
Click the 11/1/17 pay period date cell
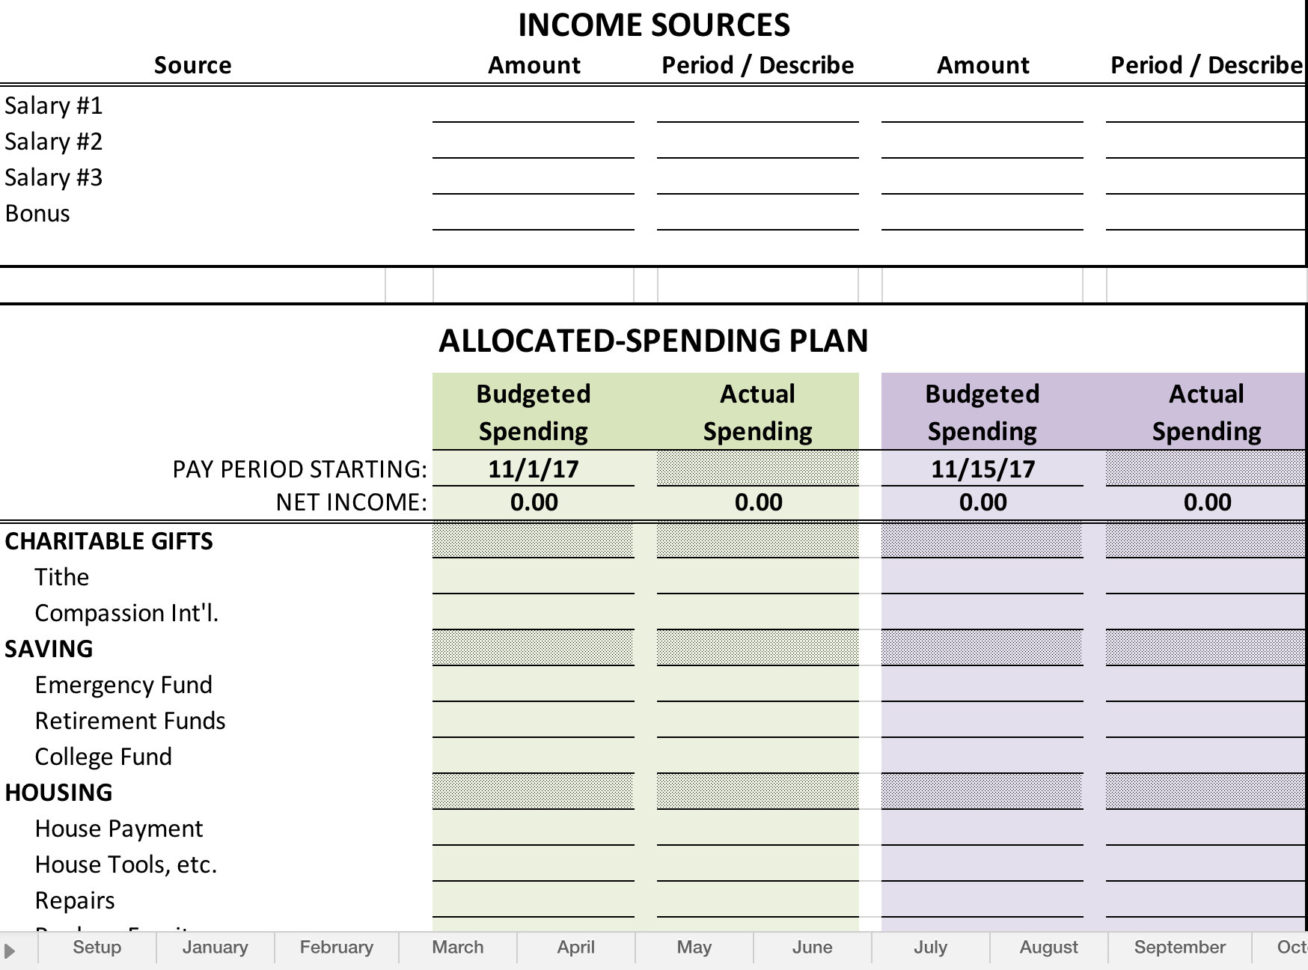[532, 467]
